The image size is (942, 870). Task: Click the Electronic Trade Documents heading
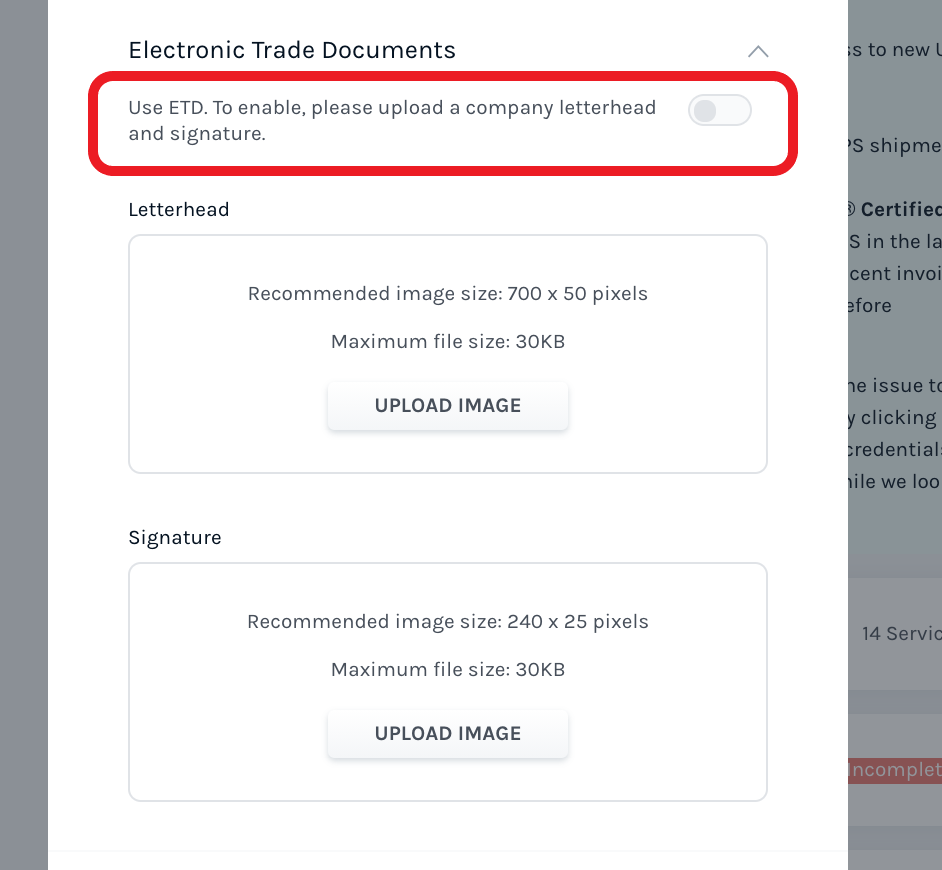[x=291, y=50]
